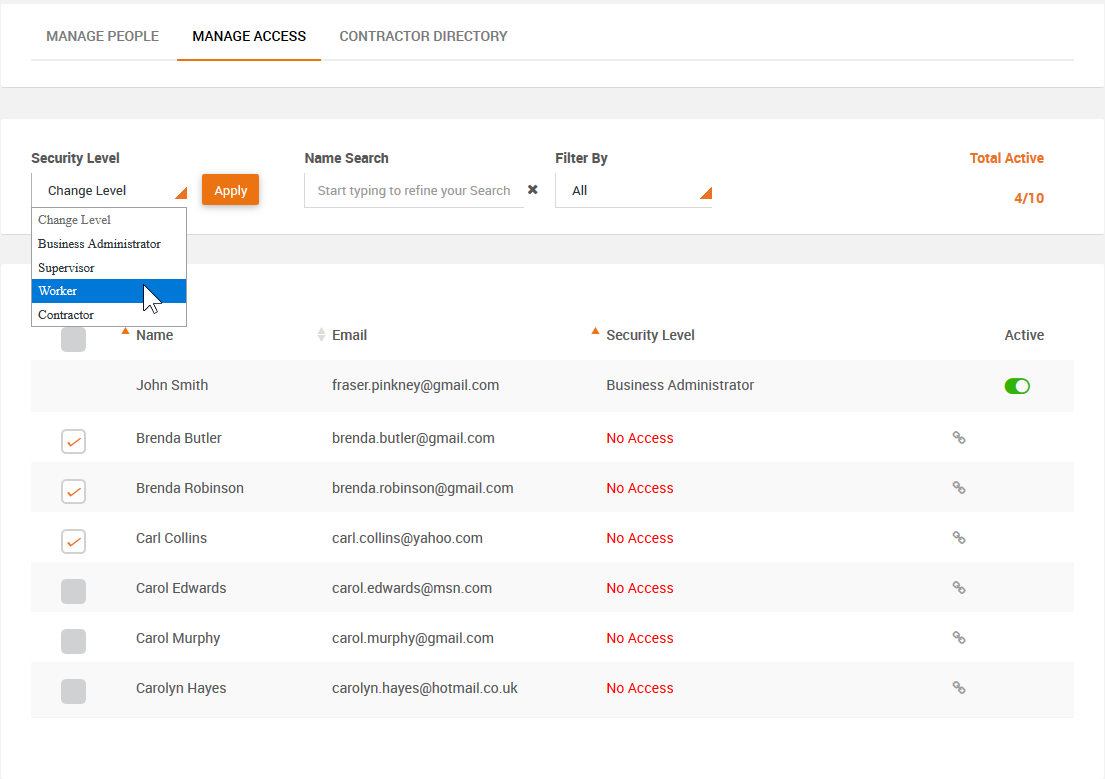The height and width of the screenshot is (779, 1105).
Task: Check the Carol Edwards checkbox
Action: click(x=73, y=591)
